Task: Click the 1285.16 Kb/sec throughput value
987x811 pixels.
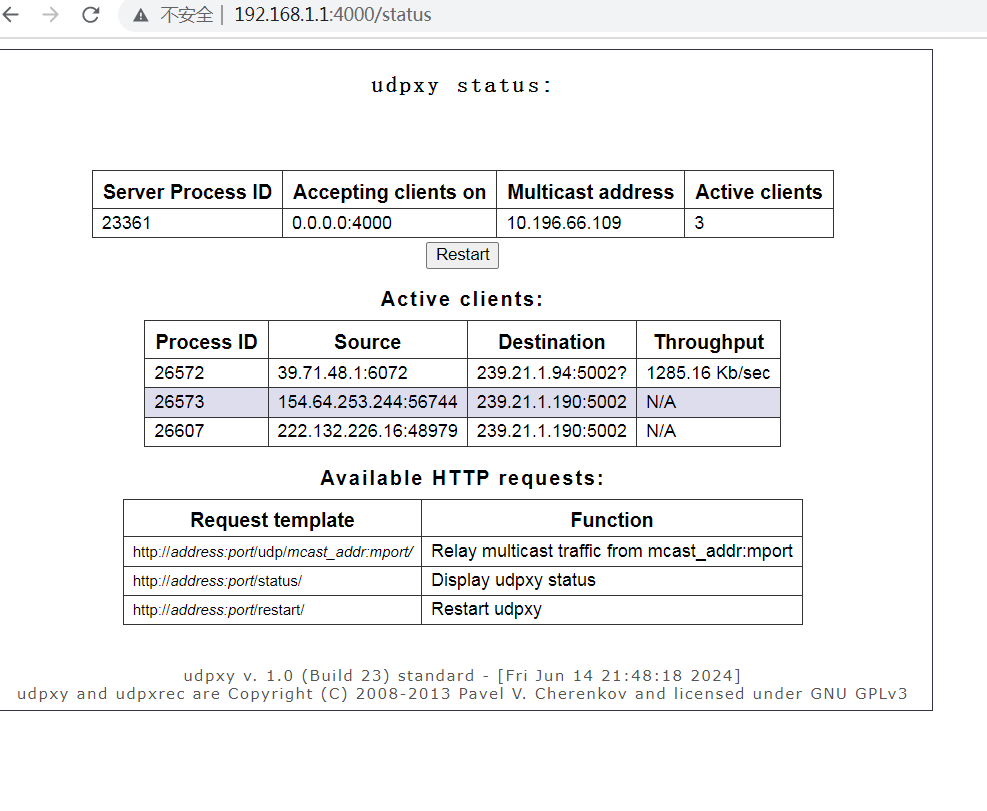Action: point(708,374)
